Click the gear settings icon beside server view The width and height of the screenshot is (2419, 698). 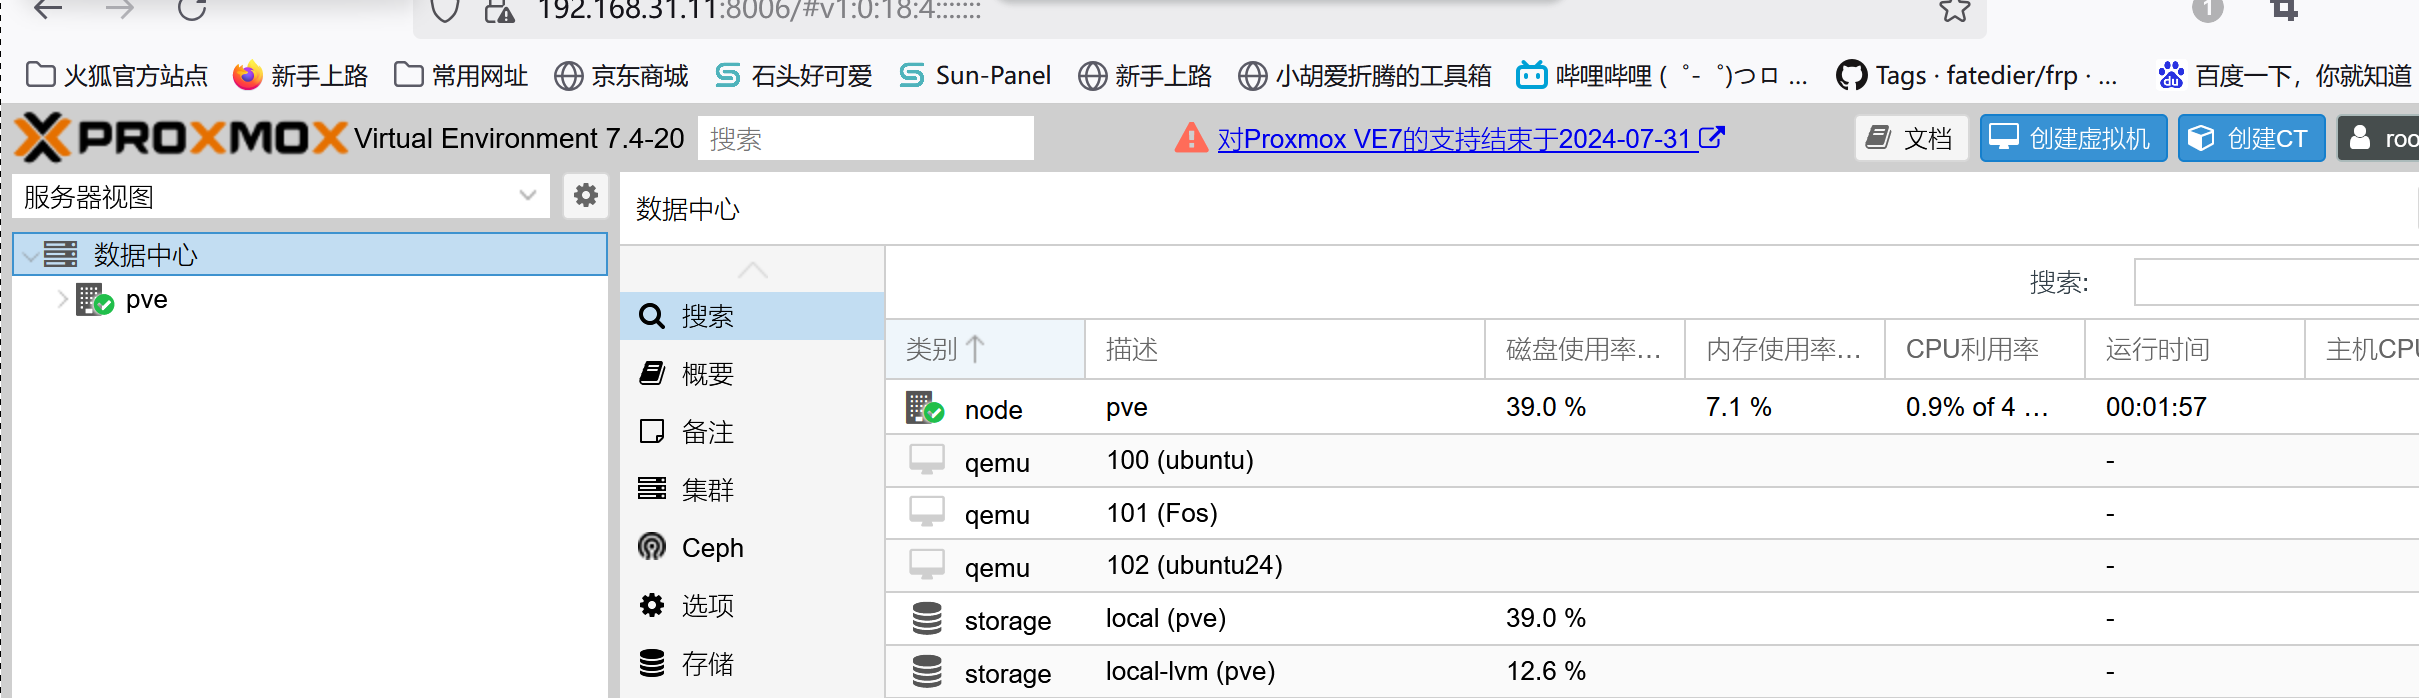coord(586,195)
